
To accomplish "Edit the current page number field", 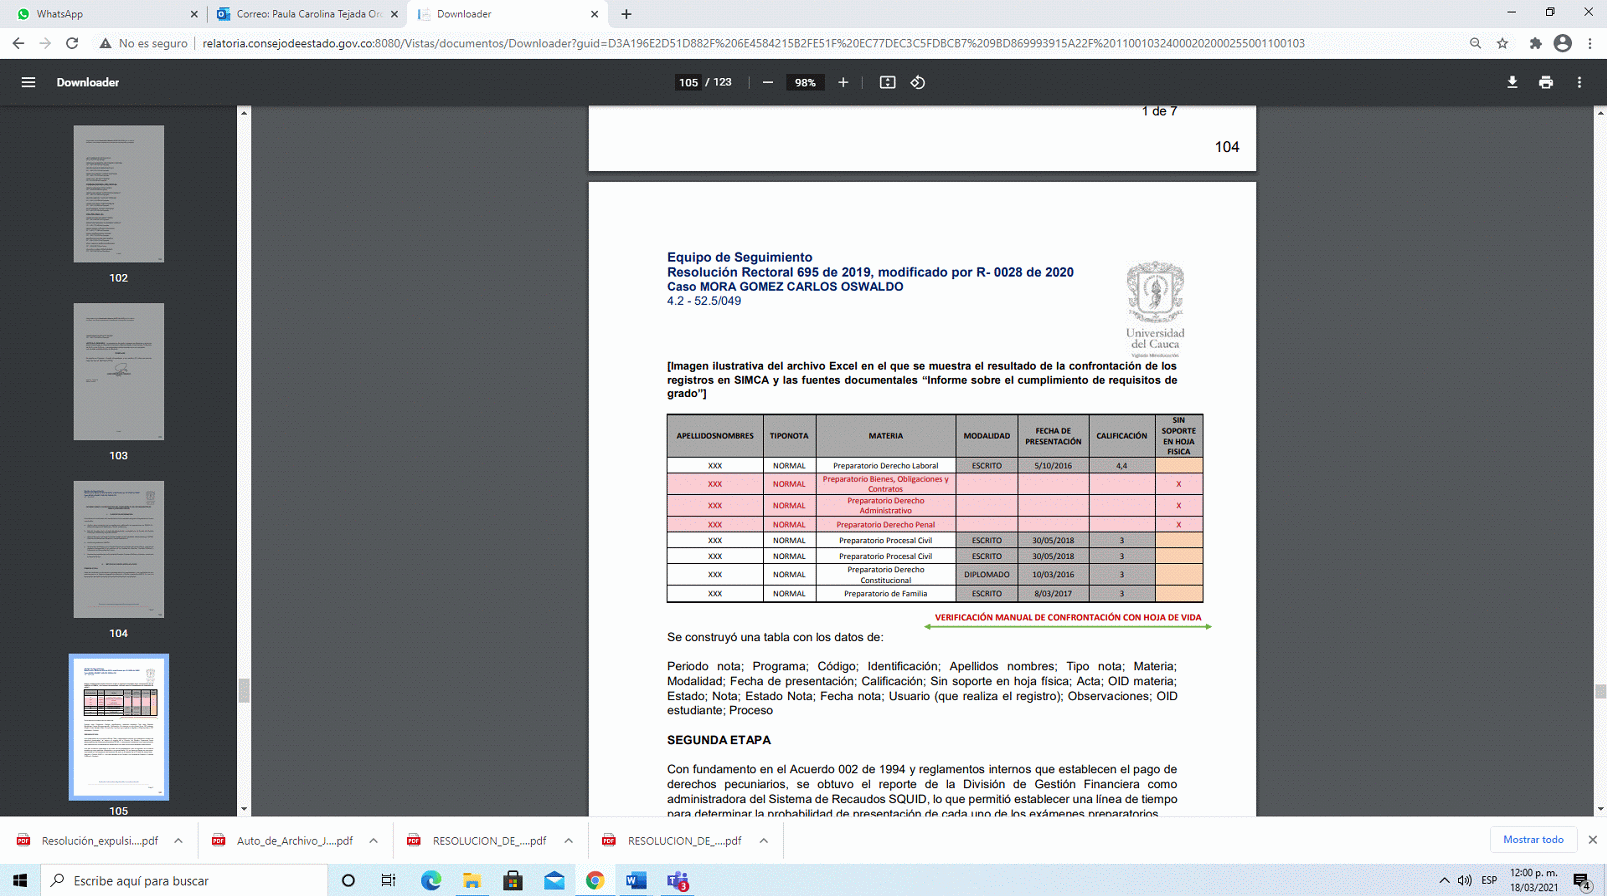I will [688, 82].
